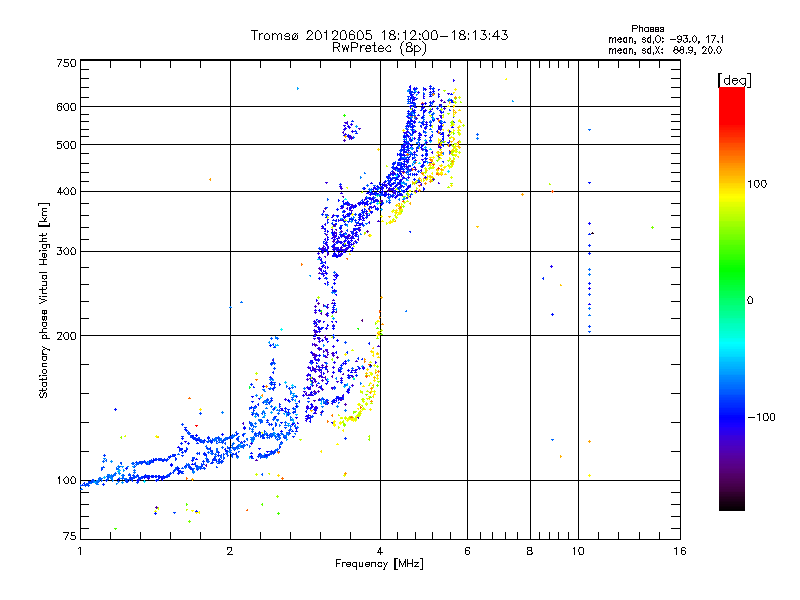Screen dimensions: 800x600
Task: Click the colorbar tick label '100'
Action: tap(757, 184)
